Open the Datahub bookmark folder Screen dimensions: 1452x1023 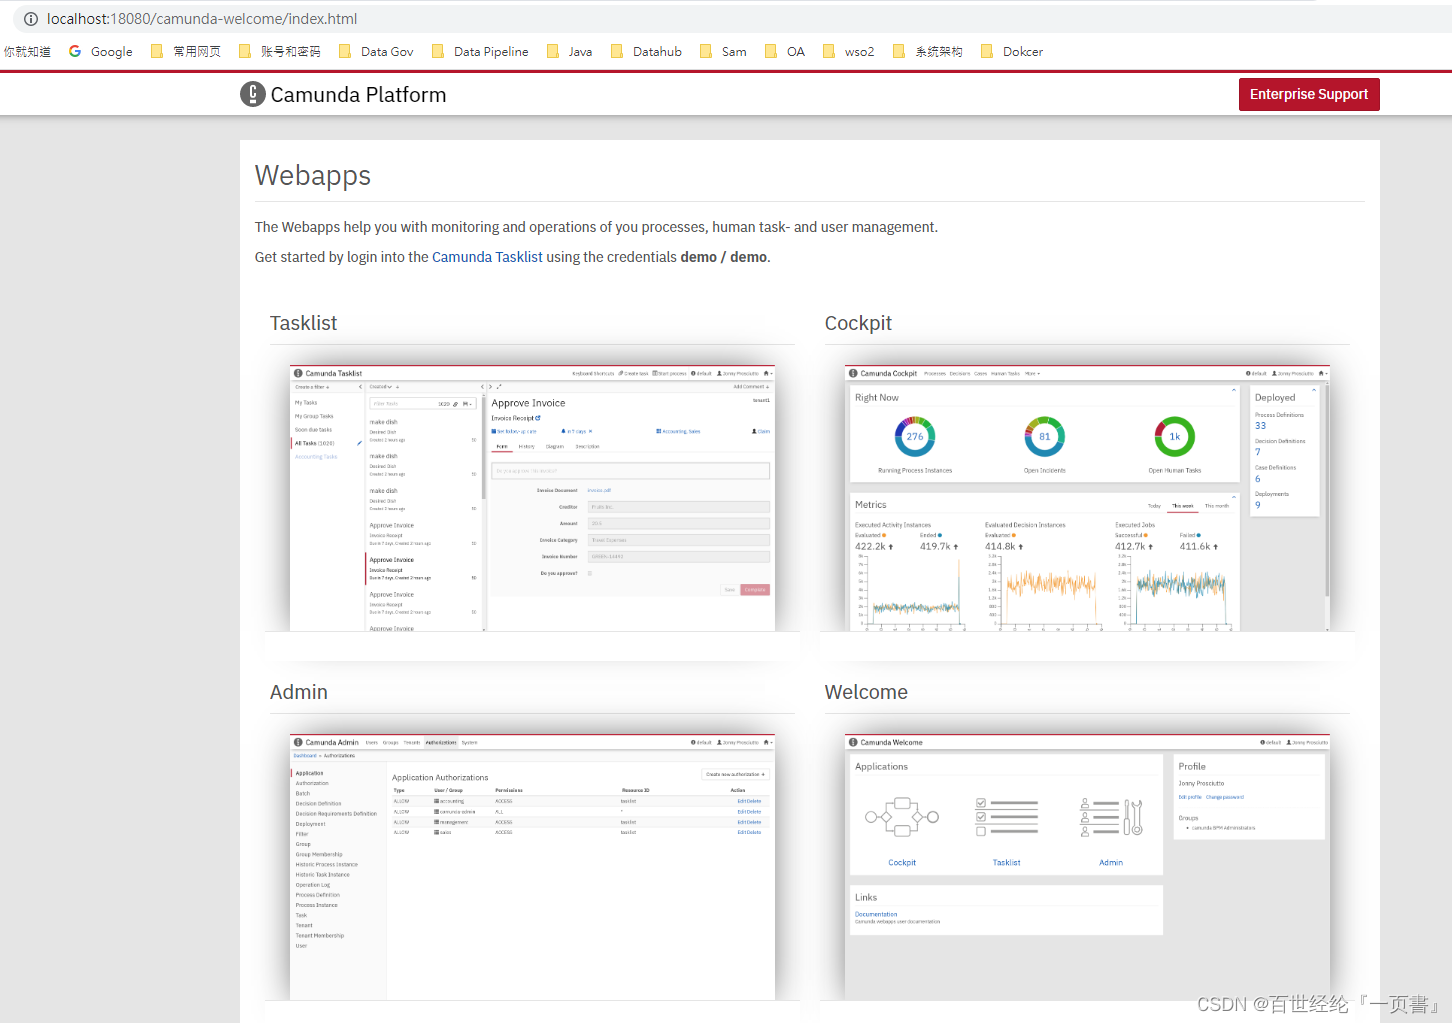point(646,52)
